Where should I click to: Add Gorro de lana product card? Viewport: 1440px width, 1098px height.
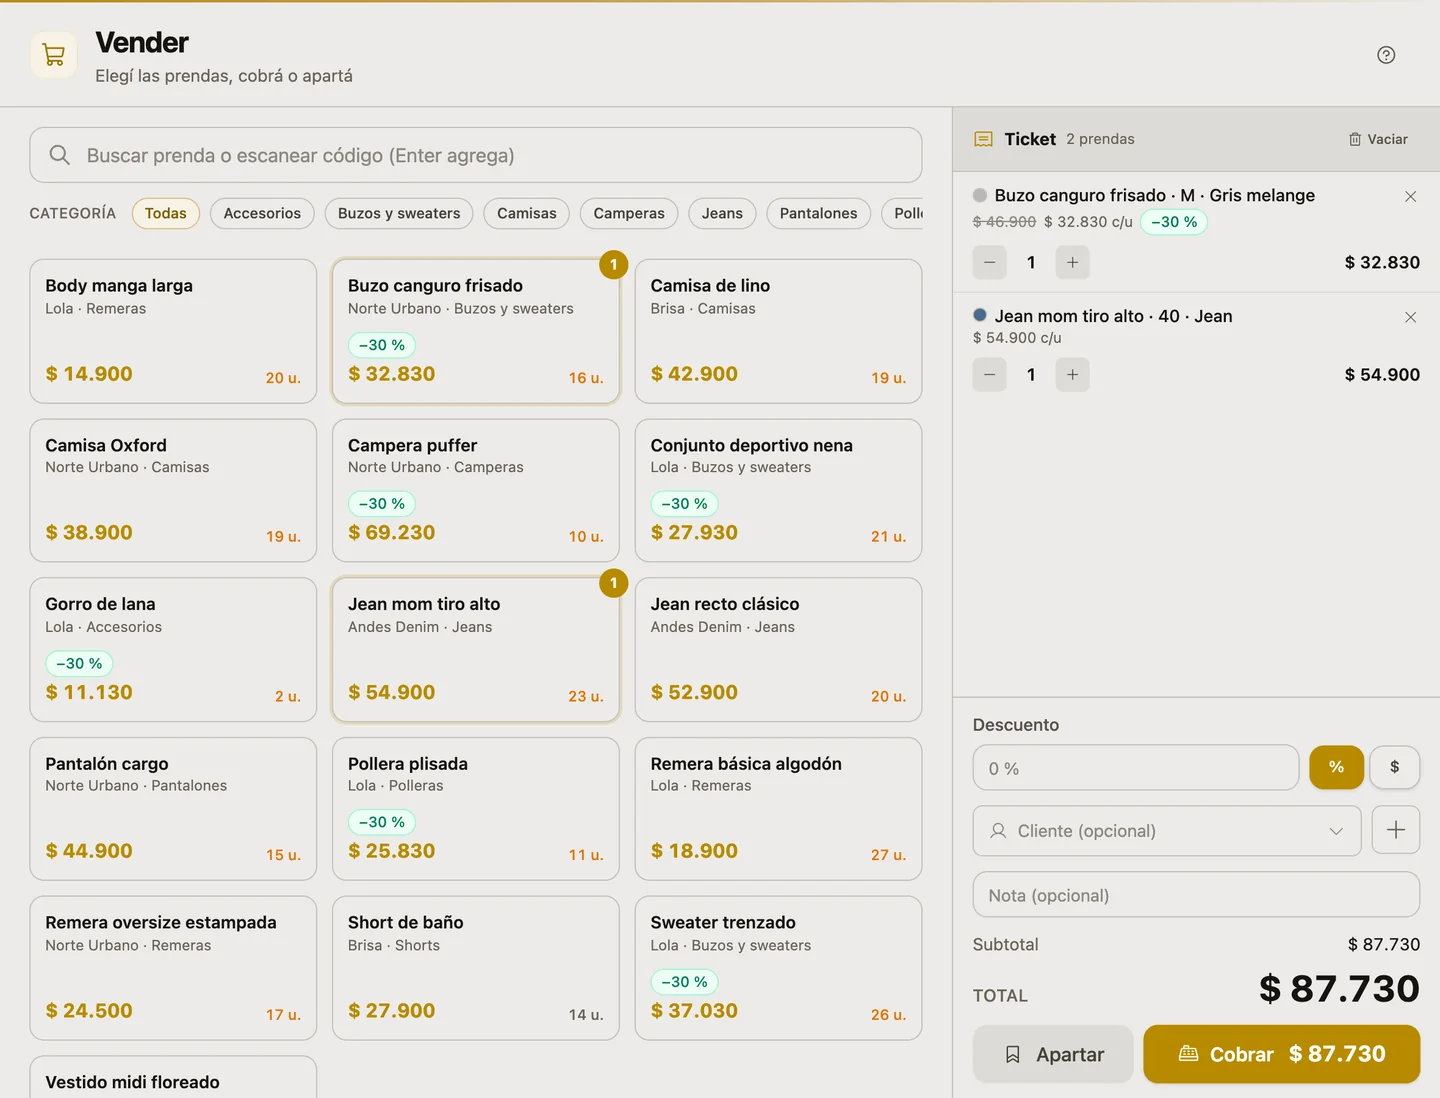[173, 650]
